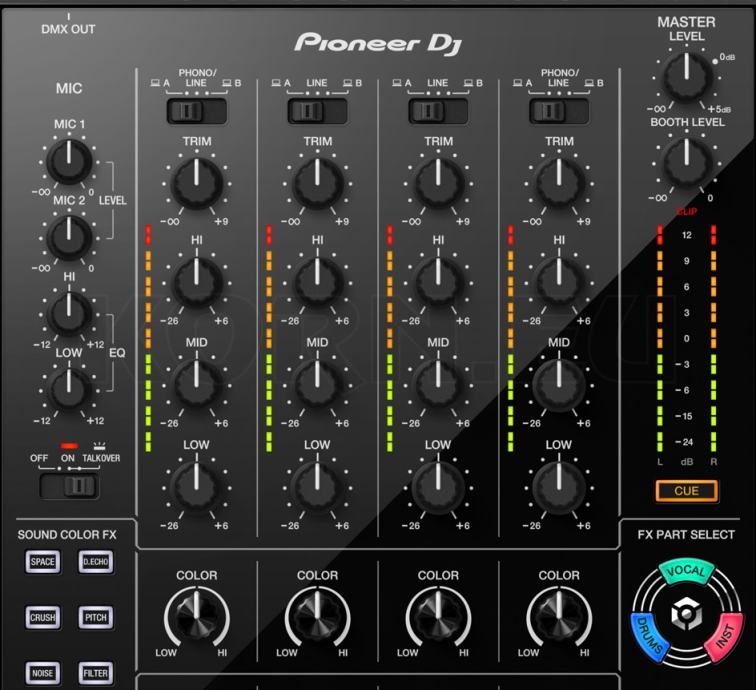Toggle channel 3 LINE input selector switch
The image size is (756, 690).
tap(438, 111)
